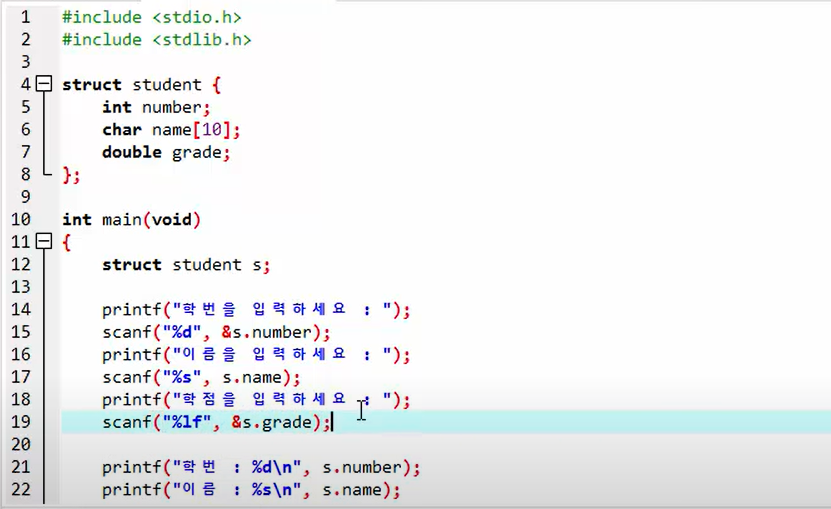
Task: Collapse the main function fold marker
Action: 44,242
